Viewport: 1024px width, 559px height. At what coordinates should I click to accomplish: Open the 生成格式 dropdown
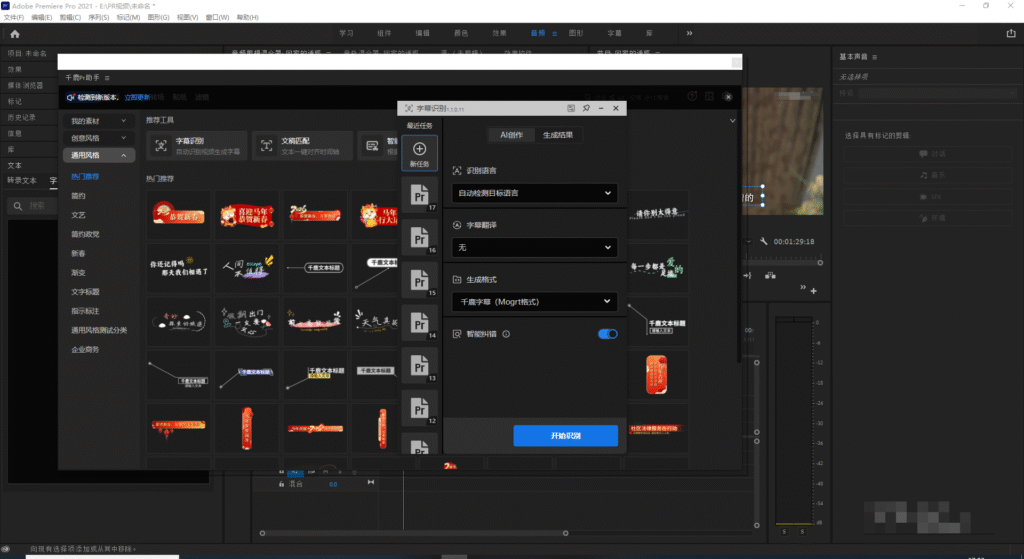[535, 301]
